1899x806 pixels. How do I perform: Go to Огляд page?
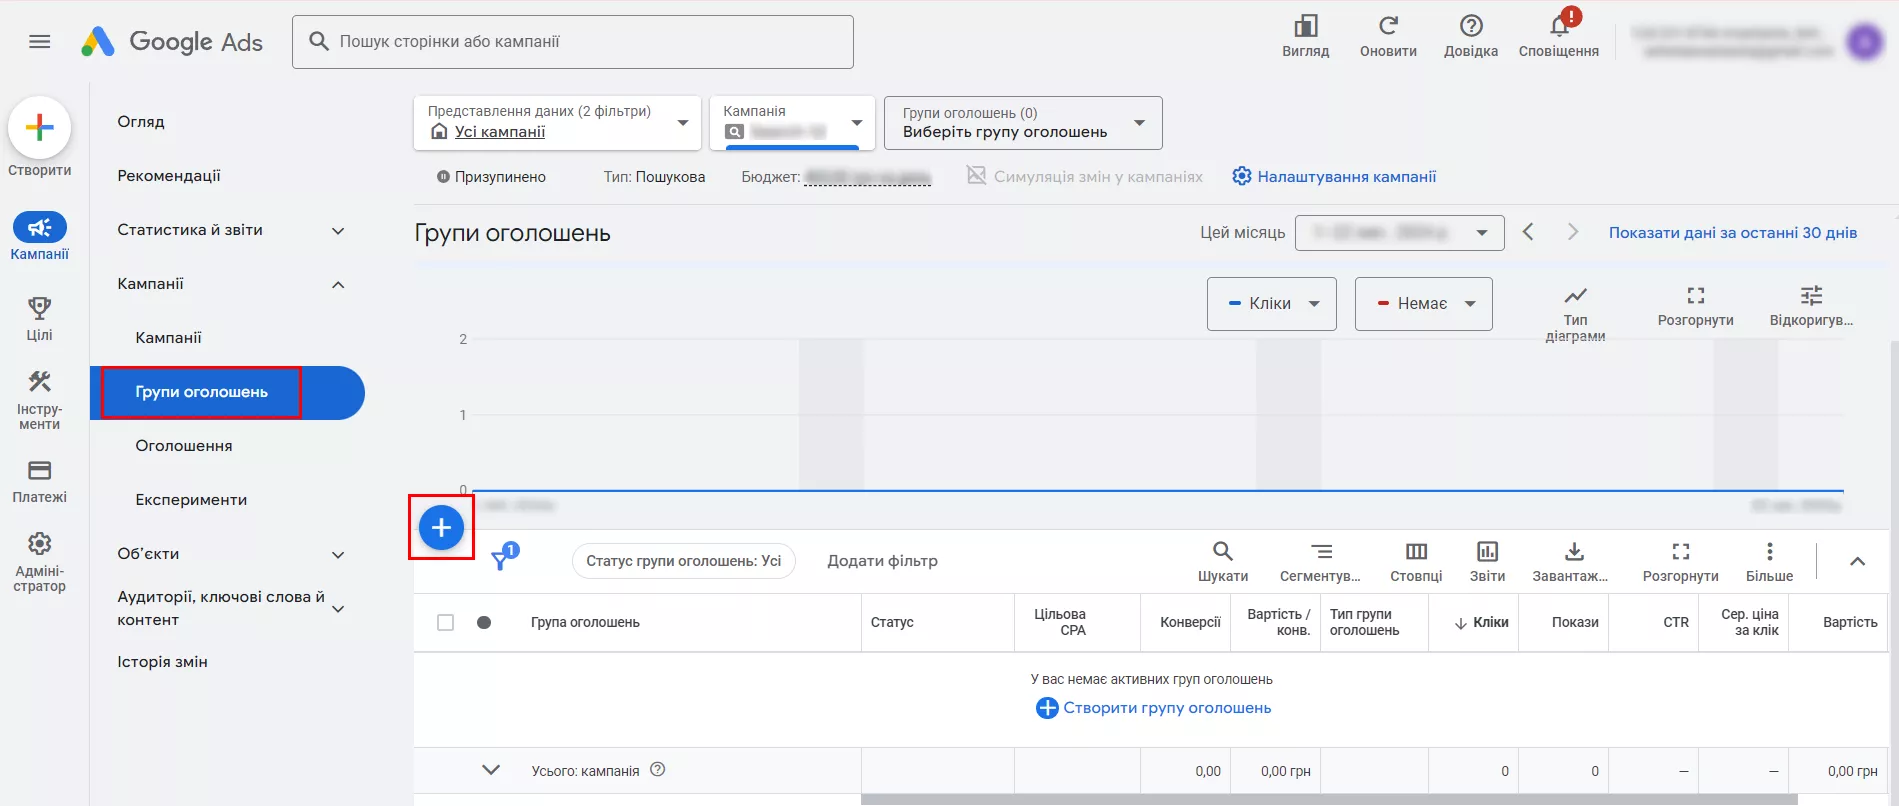(x=141, y=122)
